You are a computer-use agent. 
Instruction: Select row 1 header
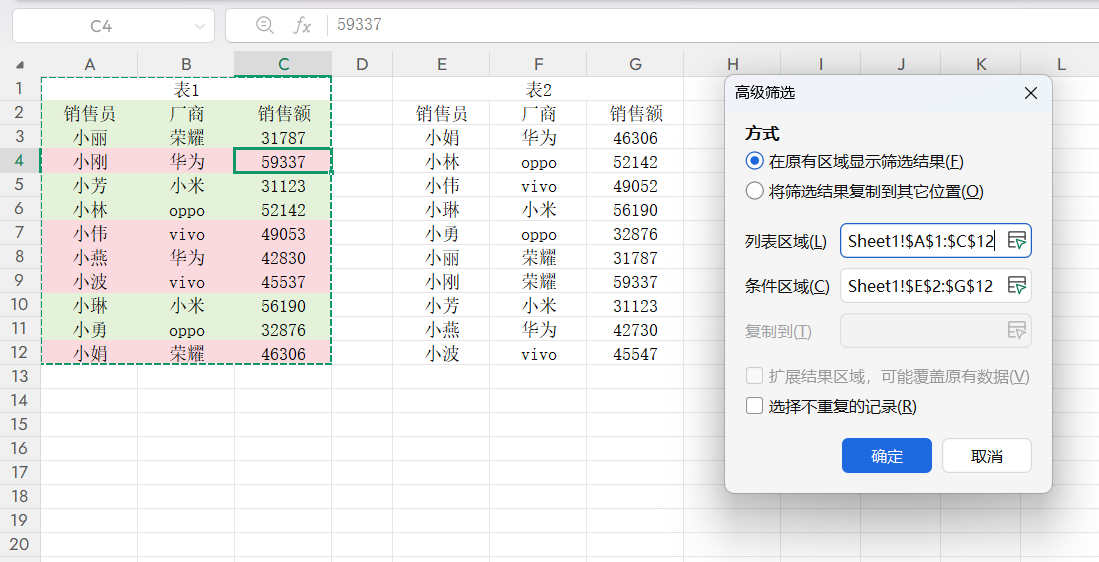click(20, 88)
